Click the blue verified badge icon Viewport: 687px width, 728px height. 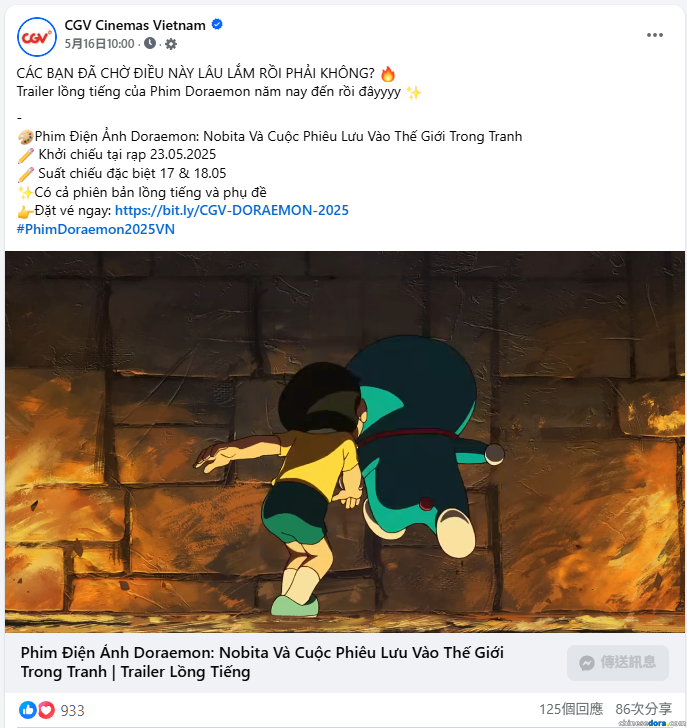pyautogui.click(x=217, y=25)
